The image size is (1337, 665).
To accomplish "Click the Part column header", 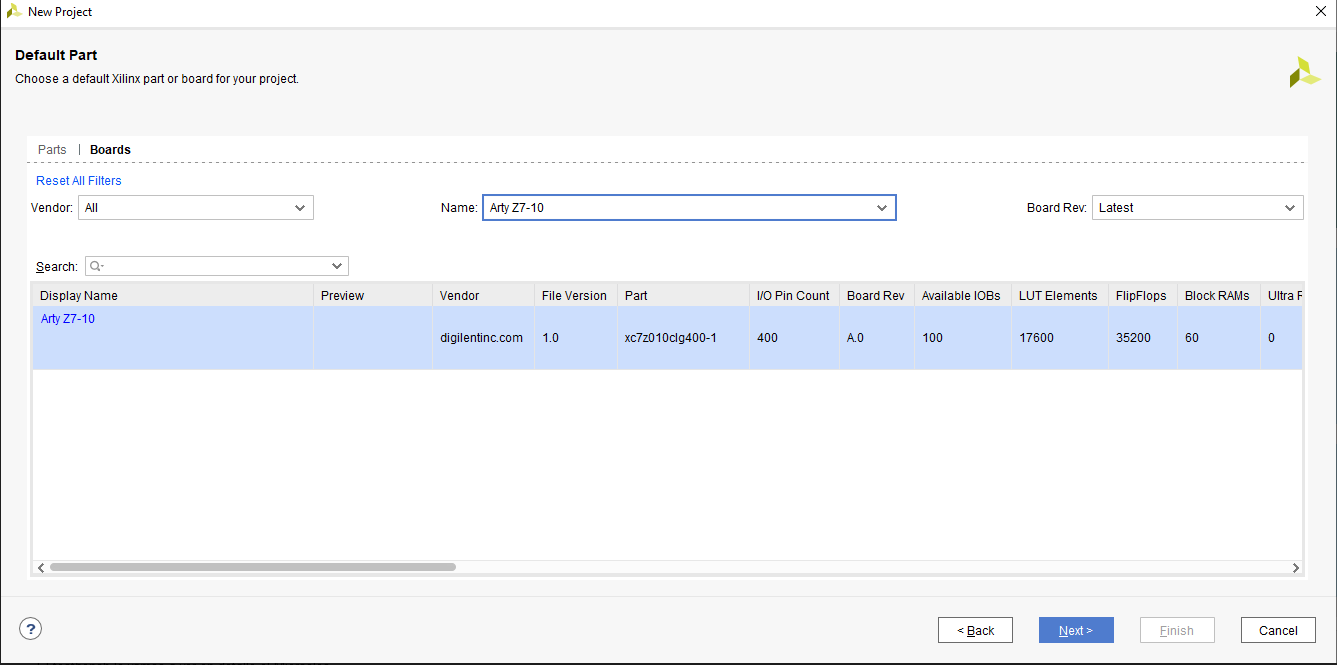I will click(x=683, y=295).
